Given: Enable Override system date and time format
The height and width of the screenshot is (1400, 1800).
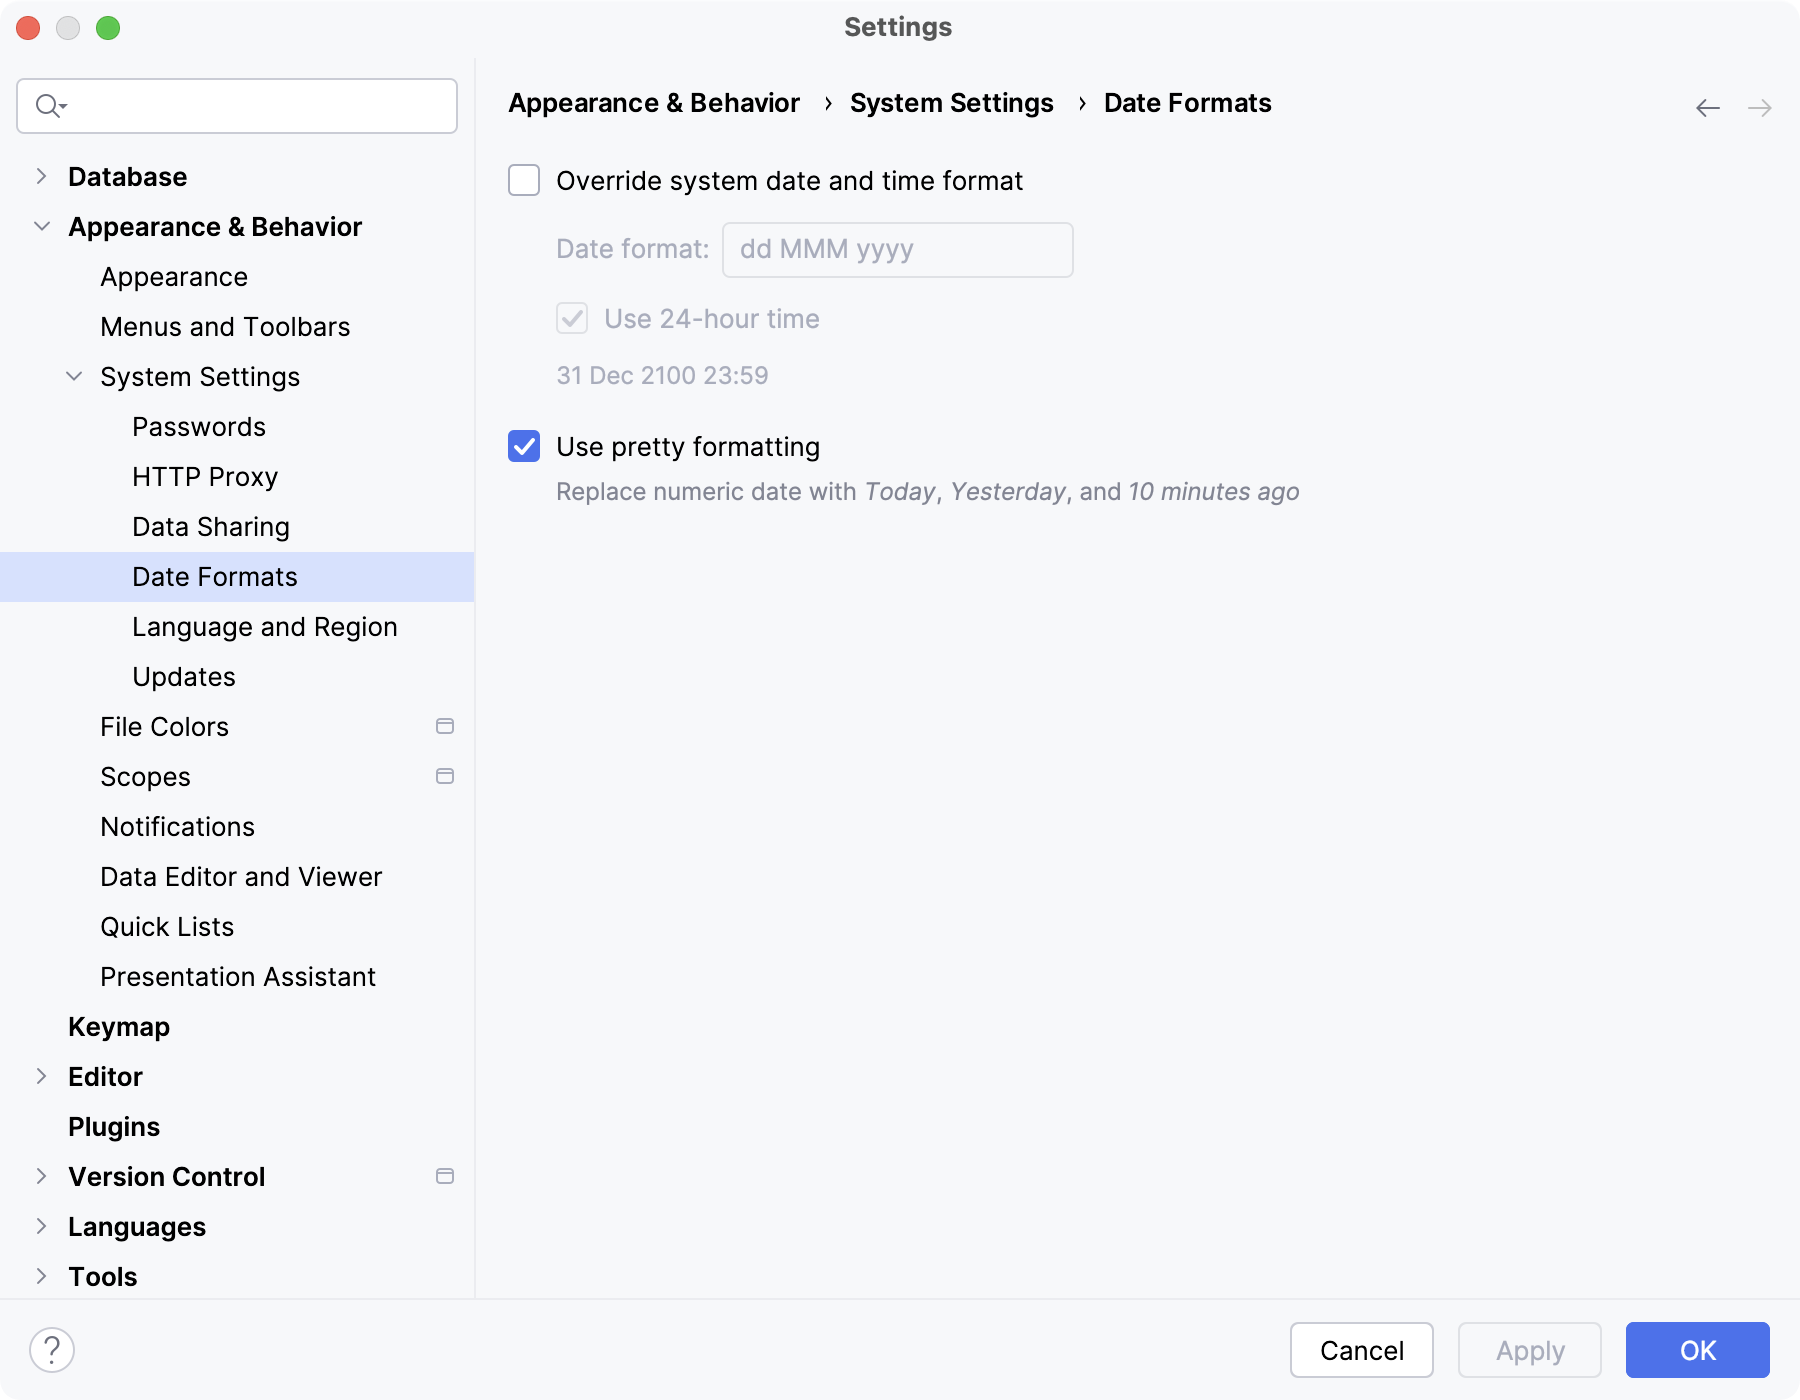Looking at the screenshot, I should [x=523, y=181].
